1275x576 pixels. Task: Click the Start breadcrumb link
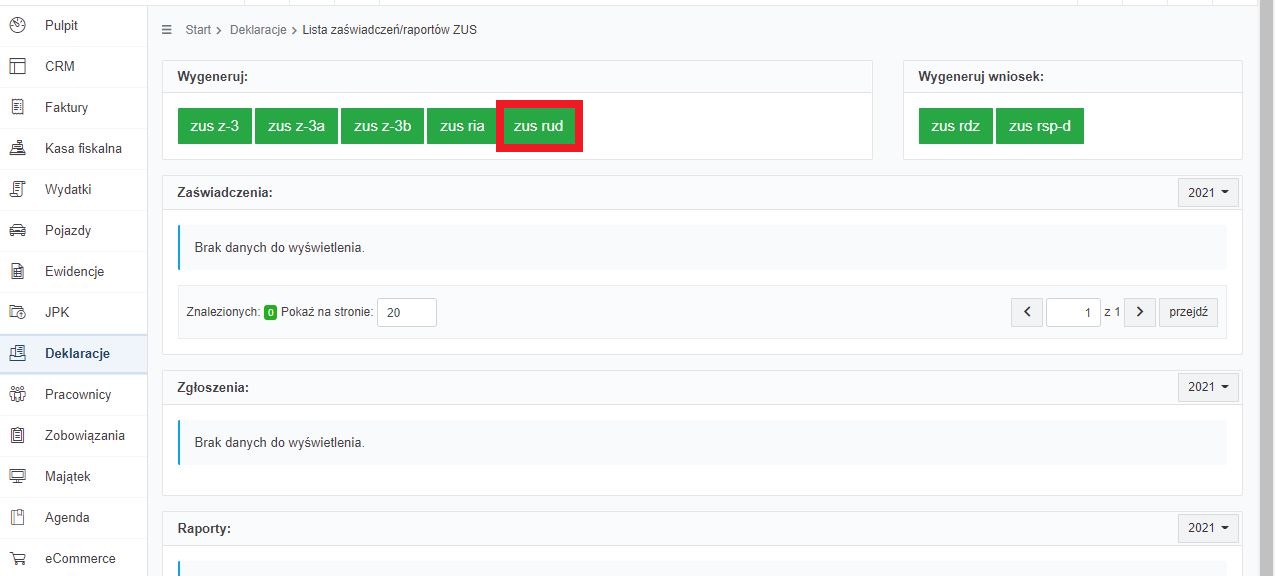[x=198, y=30]
